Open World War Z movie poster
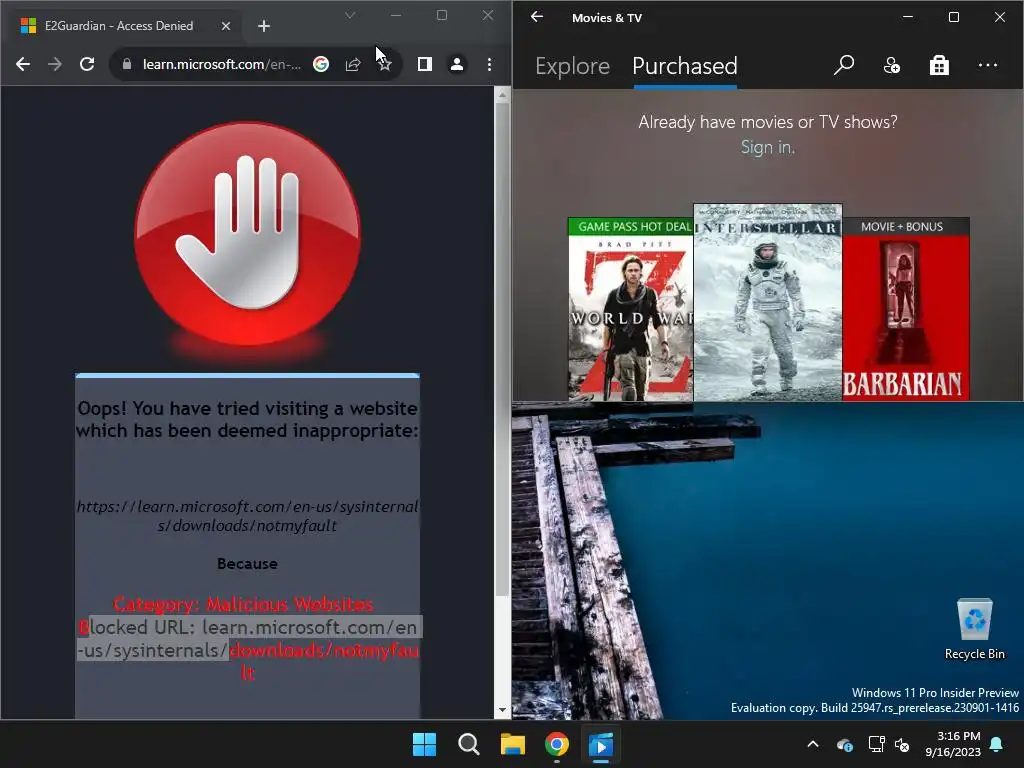Screen dimensions: 1024x768 [x=630, y=309]
